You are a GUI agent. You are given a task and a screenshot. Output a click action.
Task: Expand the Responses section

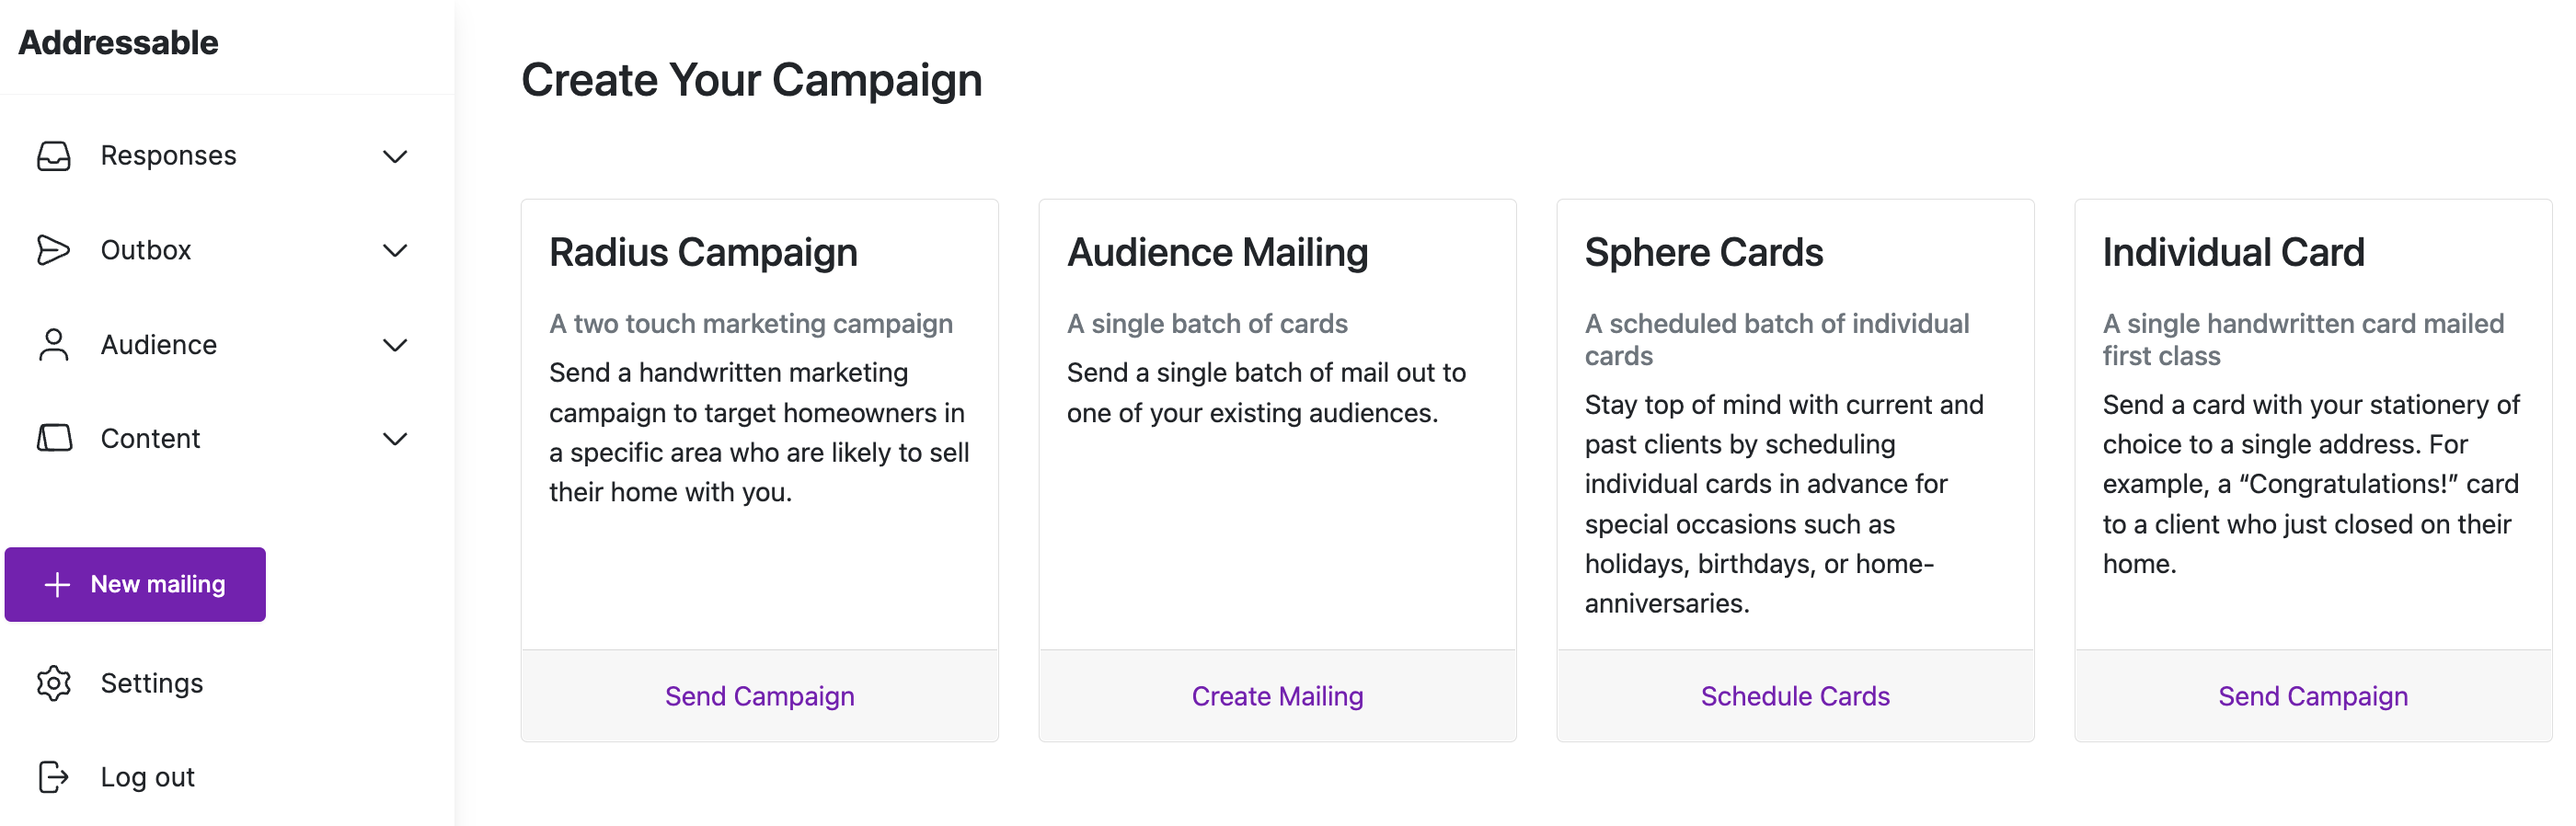(x=396, y=157)
